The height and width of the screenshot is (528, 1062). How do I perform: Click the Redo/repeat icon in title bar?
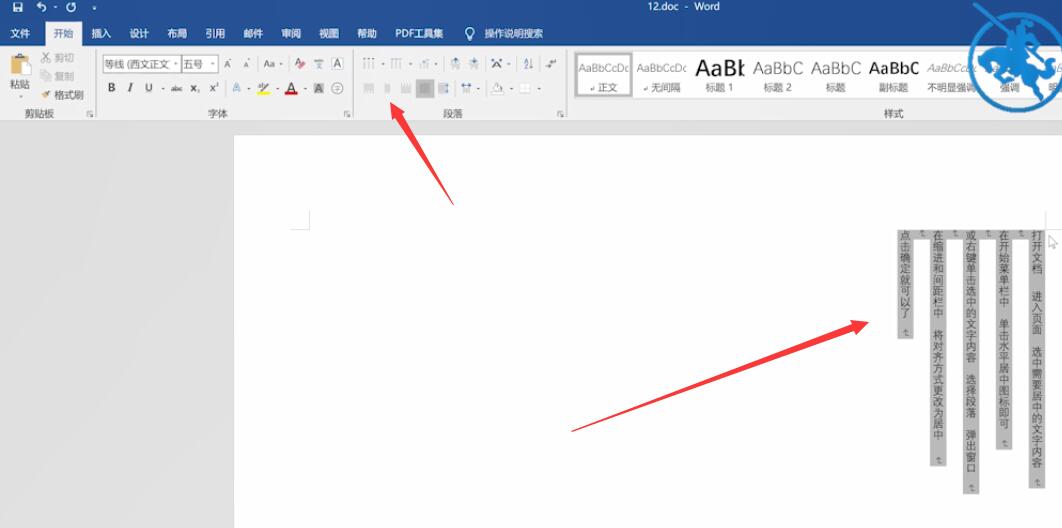[x=71, y=7]
